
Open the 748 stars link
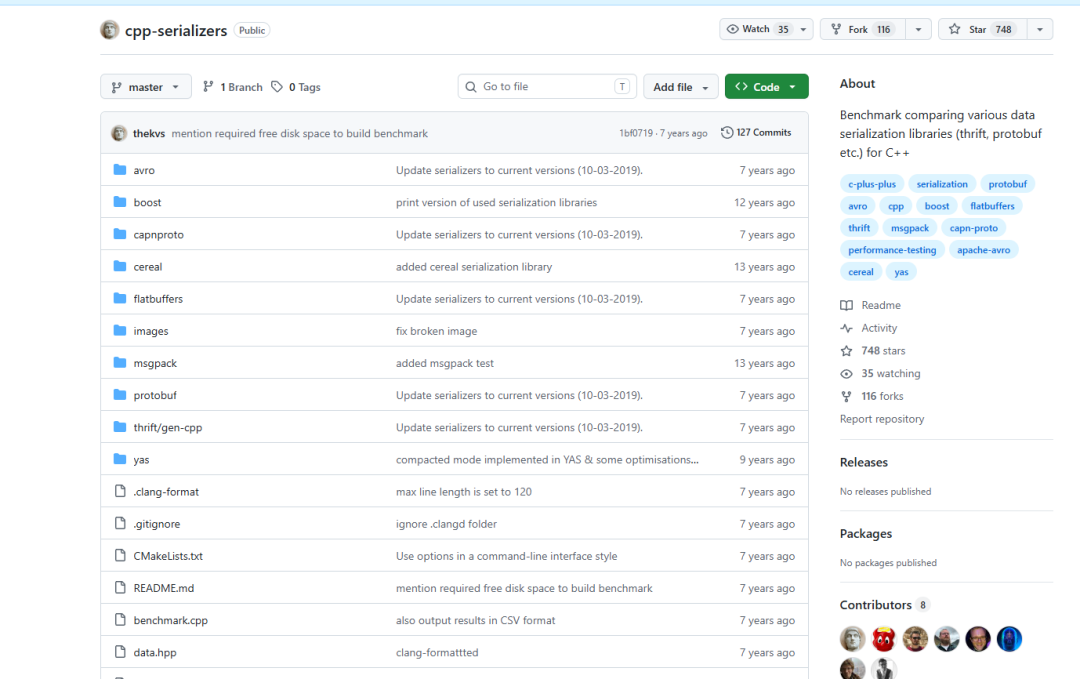tap(883, 351)
